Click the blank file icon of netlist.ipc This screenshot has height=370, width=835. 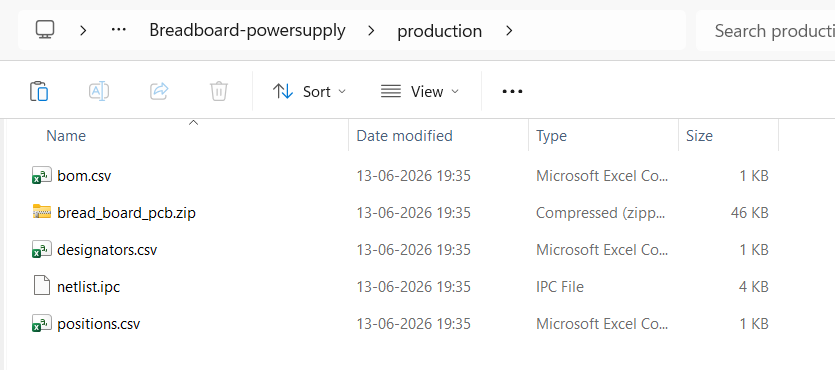pos(42,286)
